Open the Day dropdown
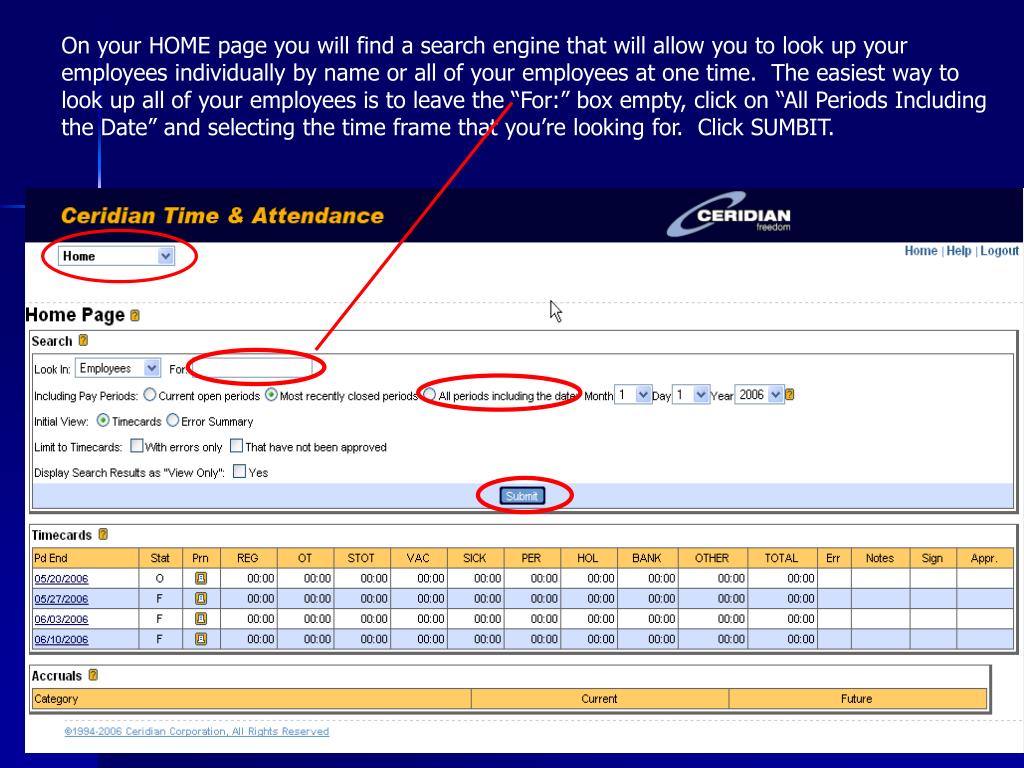The height and width of the screenshot is (768, 1024). (x=691, y=395)
